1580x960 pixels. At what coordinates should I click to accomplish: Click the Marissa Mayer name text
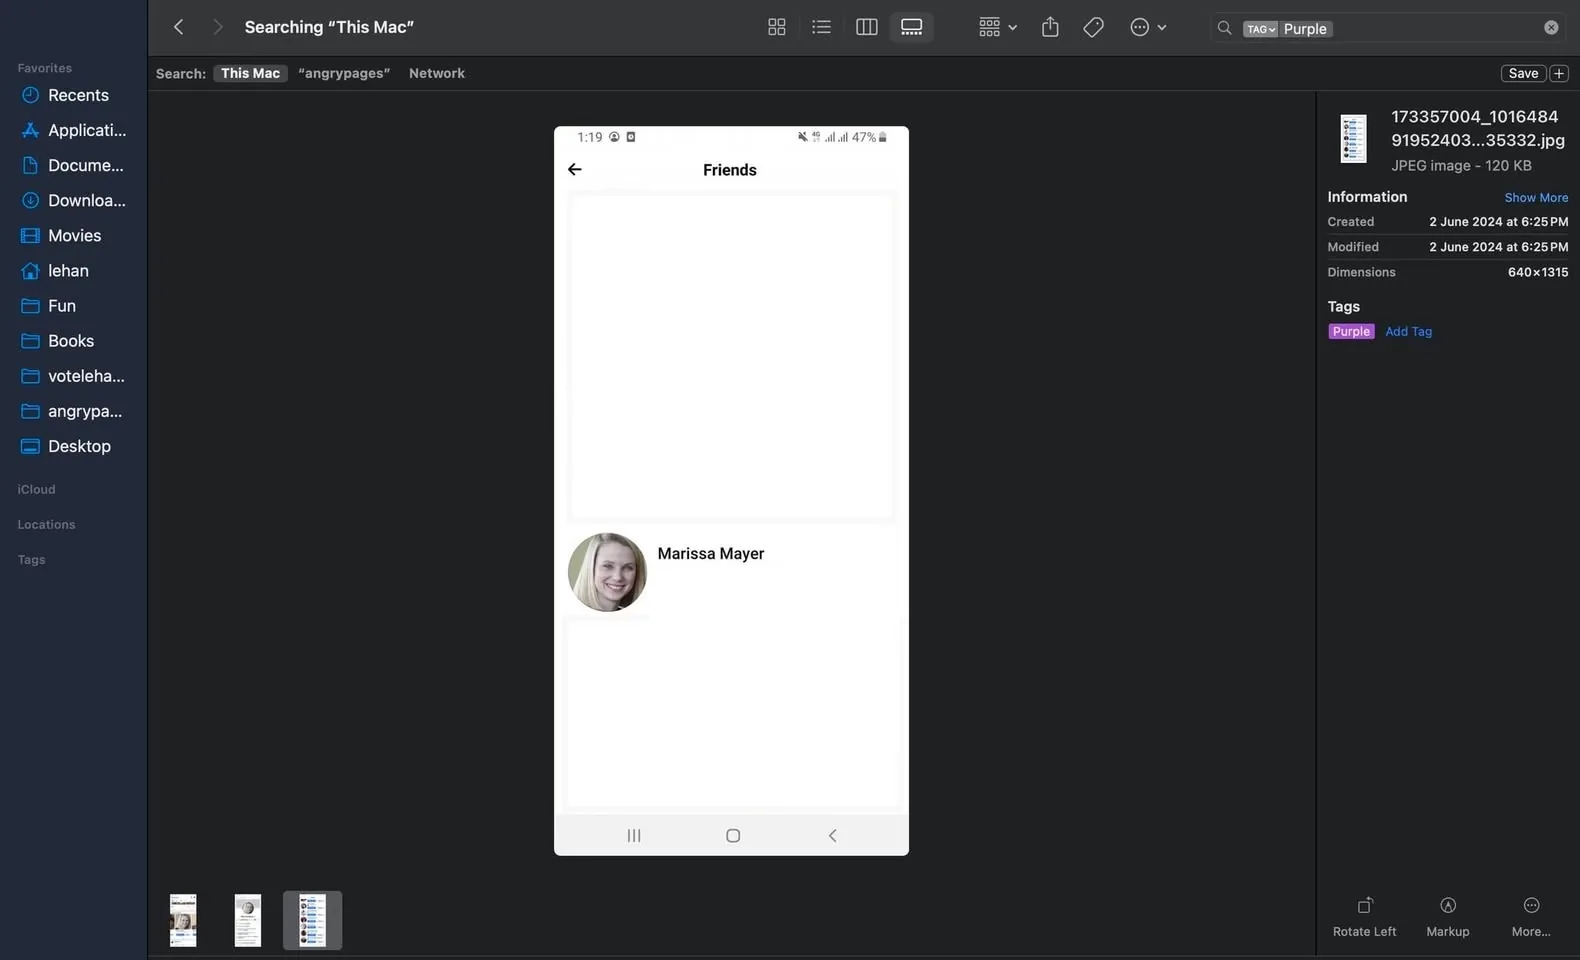tap(710, 553)
